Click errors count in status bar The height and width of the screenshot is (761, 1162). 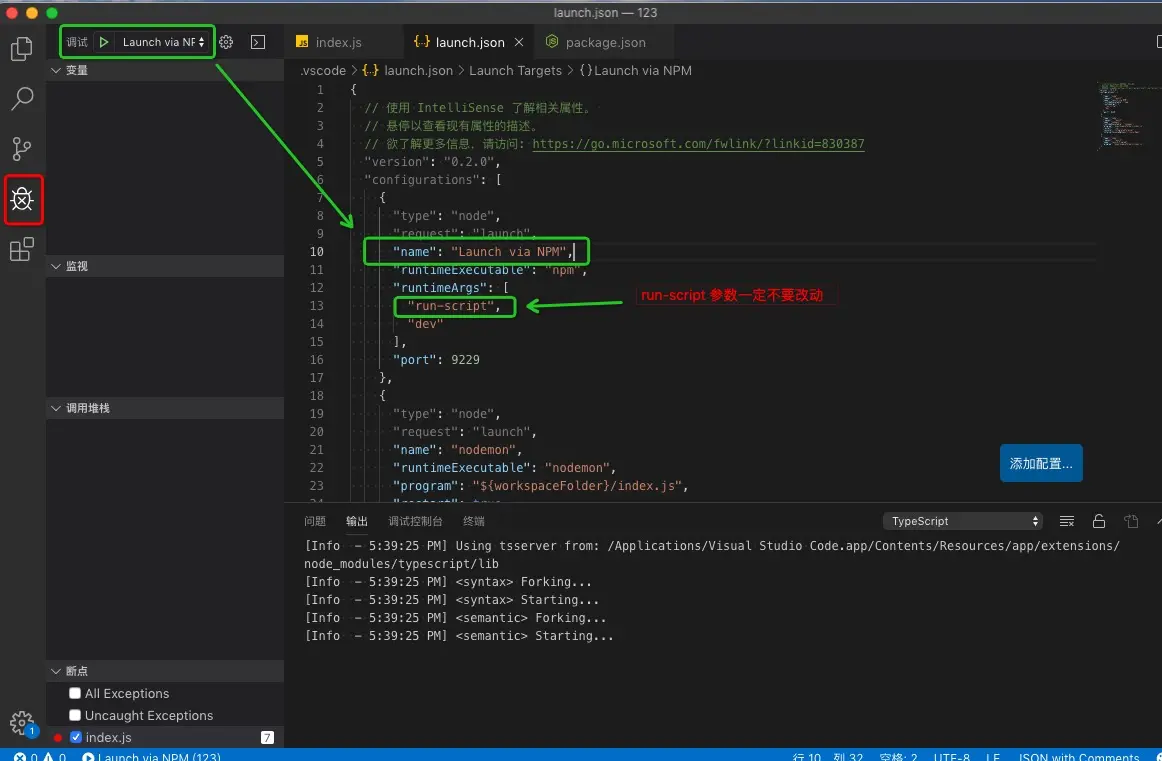click(x=27, y=757)
